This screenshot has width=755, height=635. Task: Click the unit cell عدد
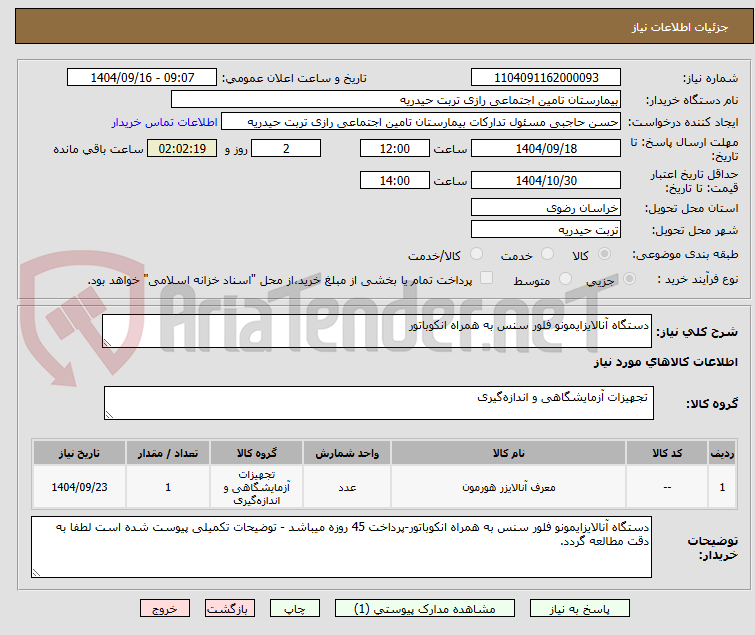tap(347, 487)
